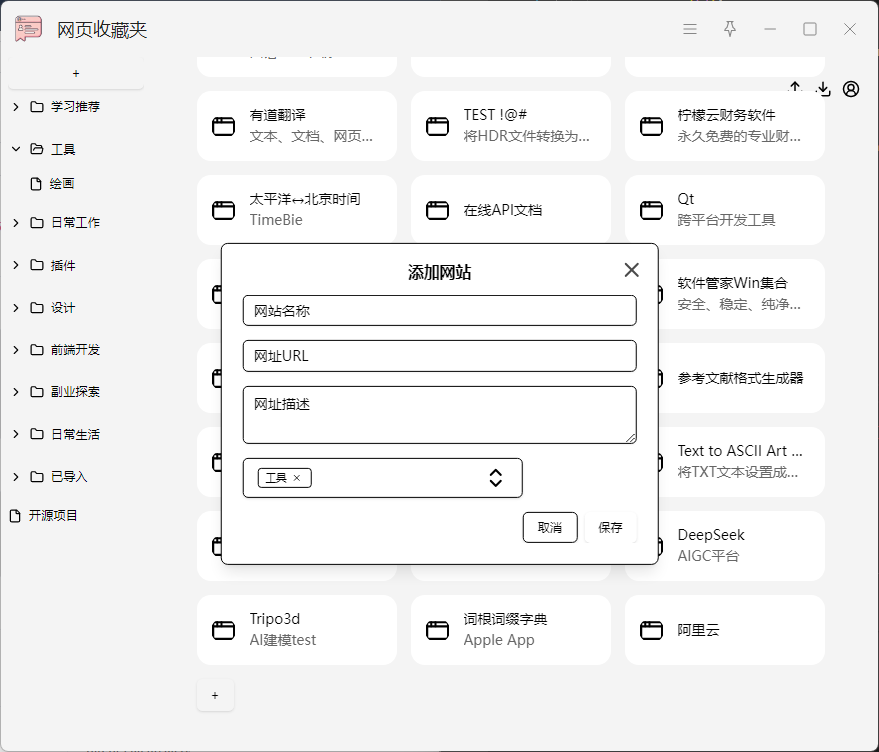Click into the 网址URL field

[439, 356]
